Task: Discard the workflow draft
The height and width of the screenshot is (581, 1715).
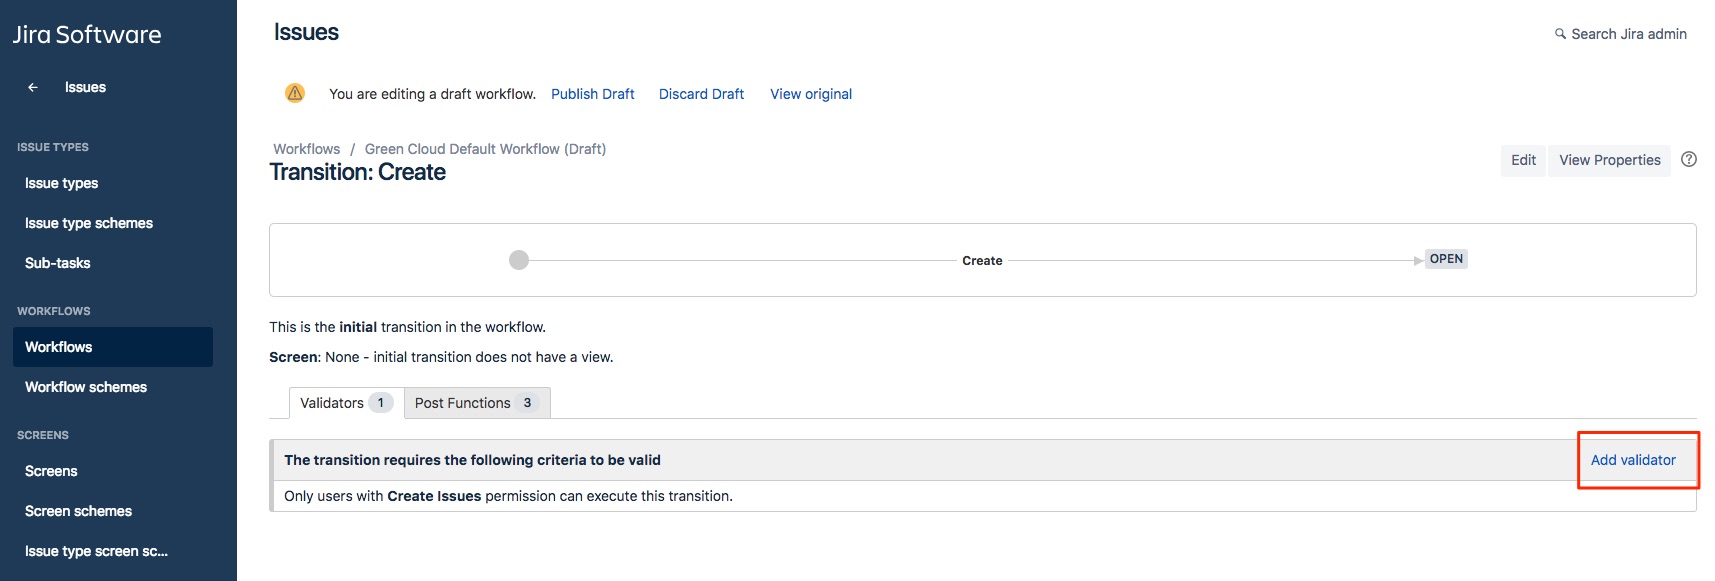Action: tap(701, 94)
